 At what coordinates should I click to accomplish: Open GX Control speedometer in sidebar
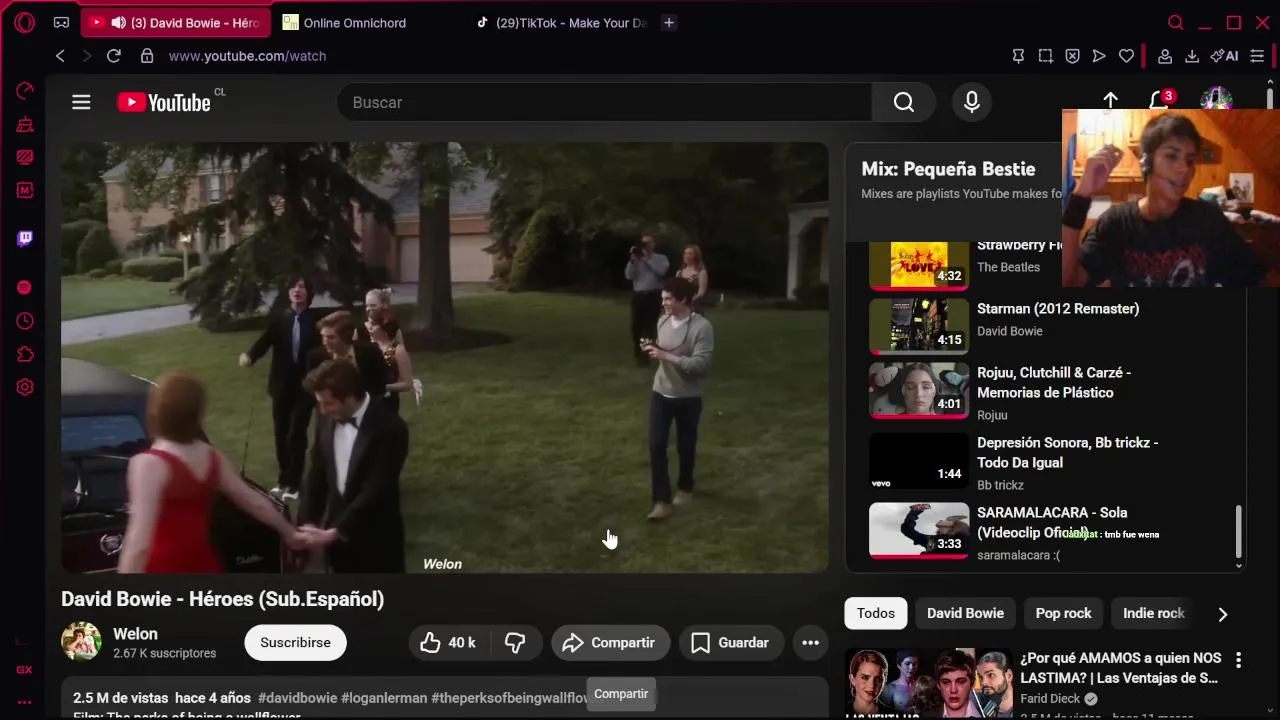point(25,91)
